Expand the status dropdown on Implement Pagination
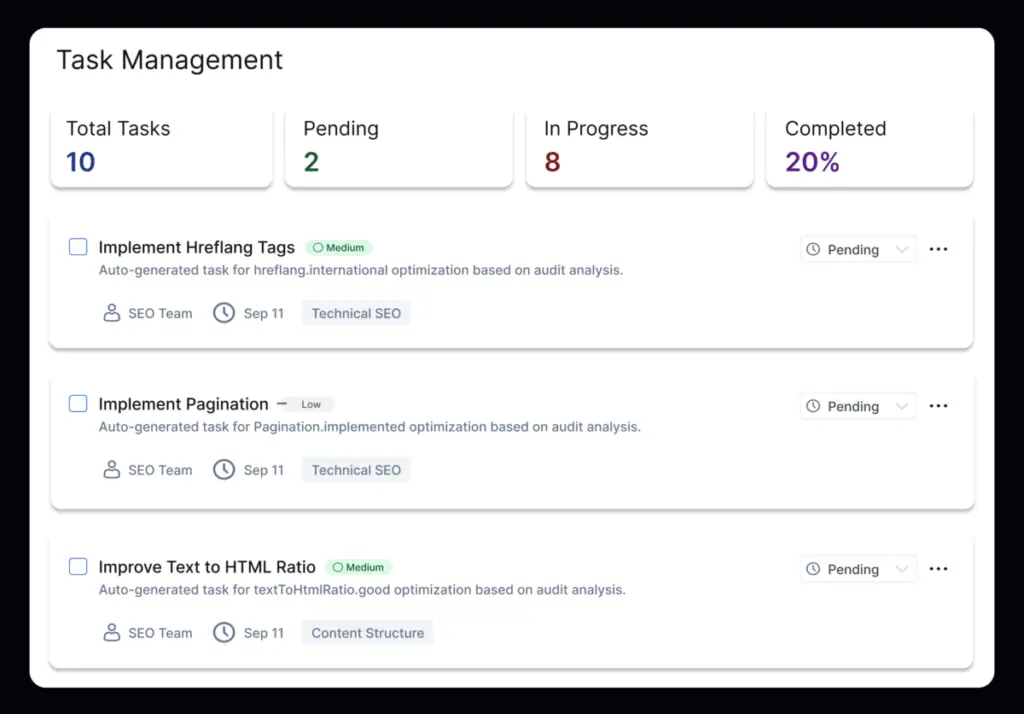Viewport: 1024px width, 714px height. pyautogui.click(x=858, y=406)
